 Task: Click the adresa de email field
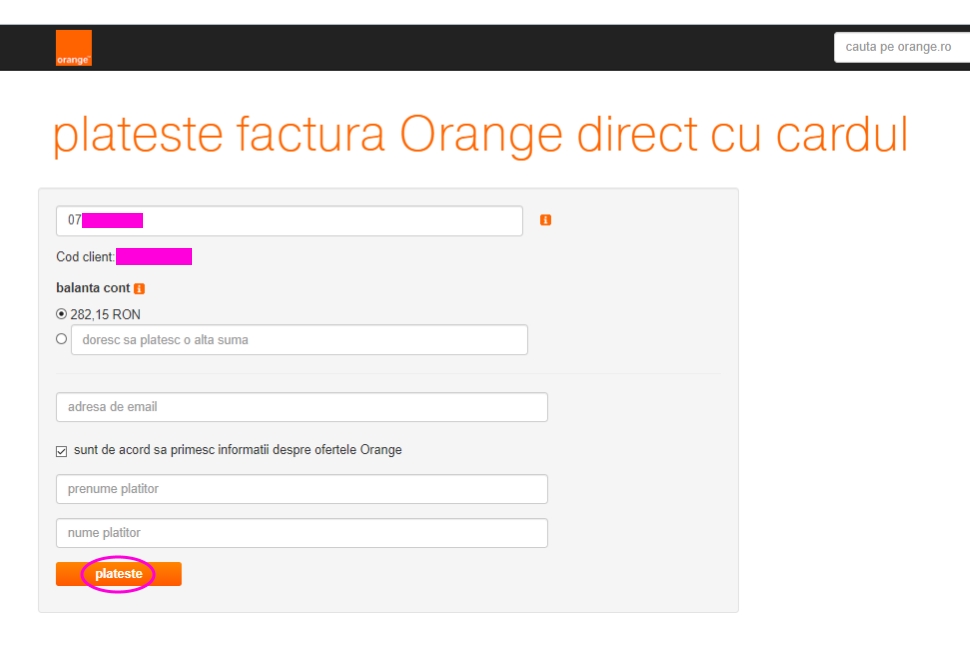301,407
